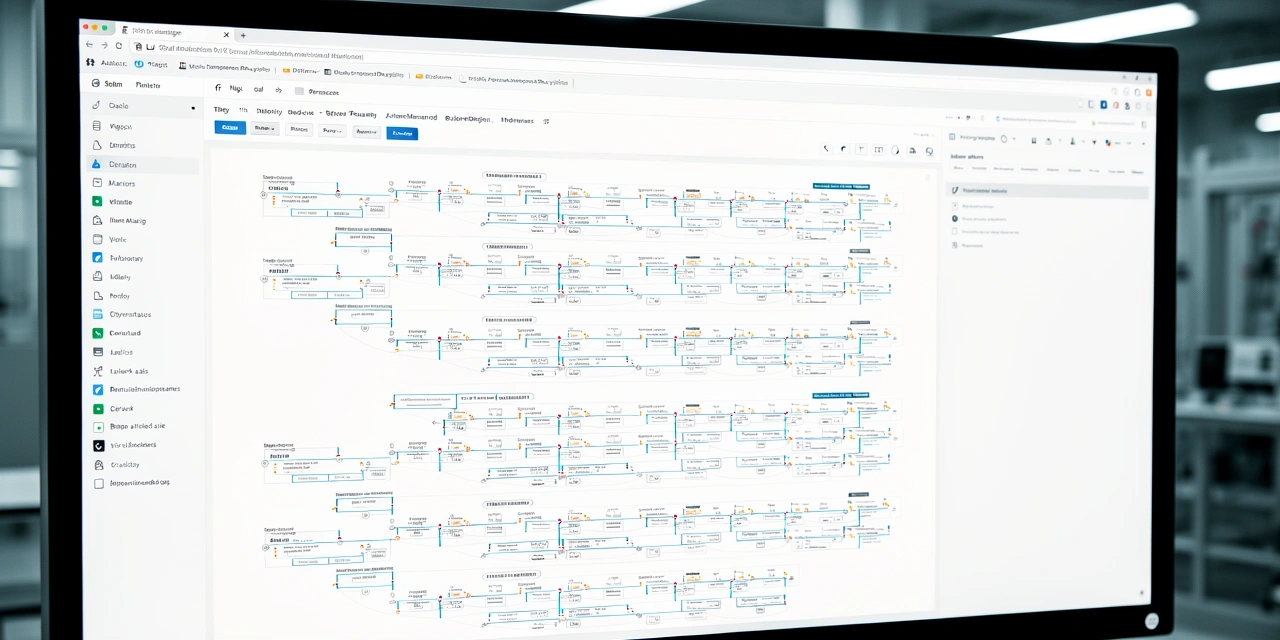1280x640 pixels.
Task: Reload the page with the refresh icon
Action: 119,46
